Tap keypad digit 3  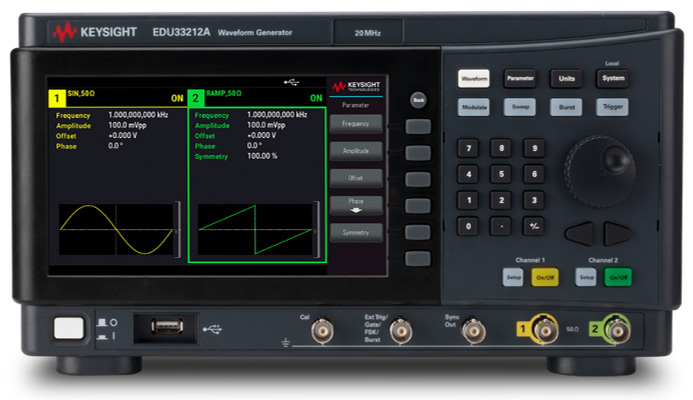point(534,200)
